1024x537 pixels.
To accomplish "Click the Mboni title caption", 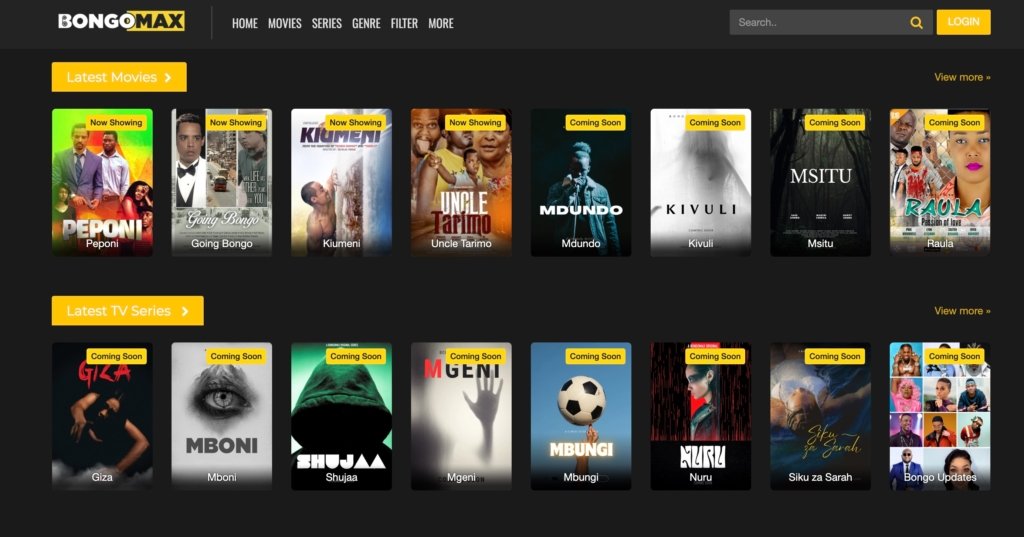I will [222, 478].
